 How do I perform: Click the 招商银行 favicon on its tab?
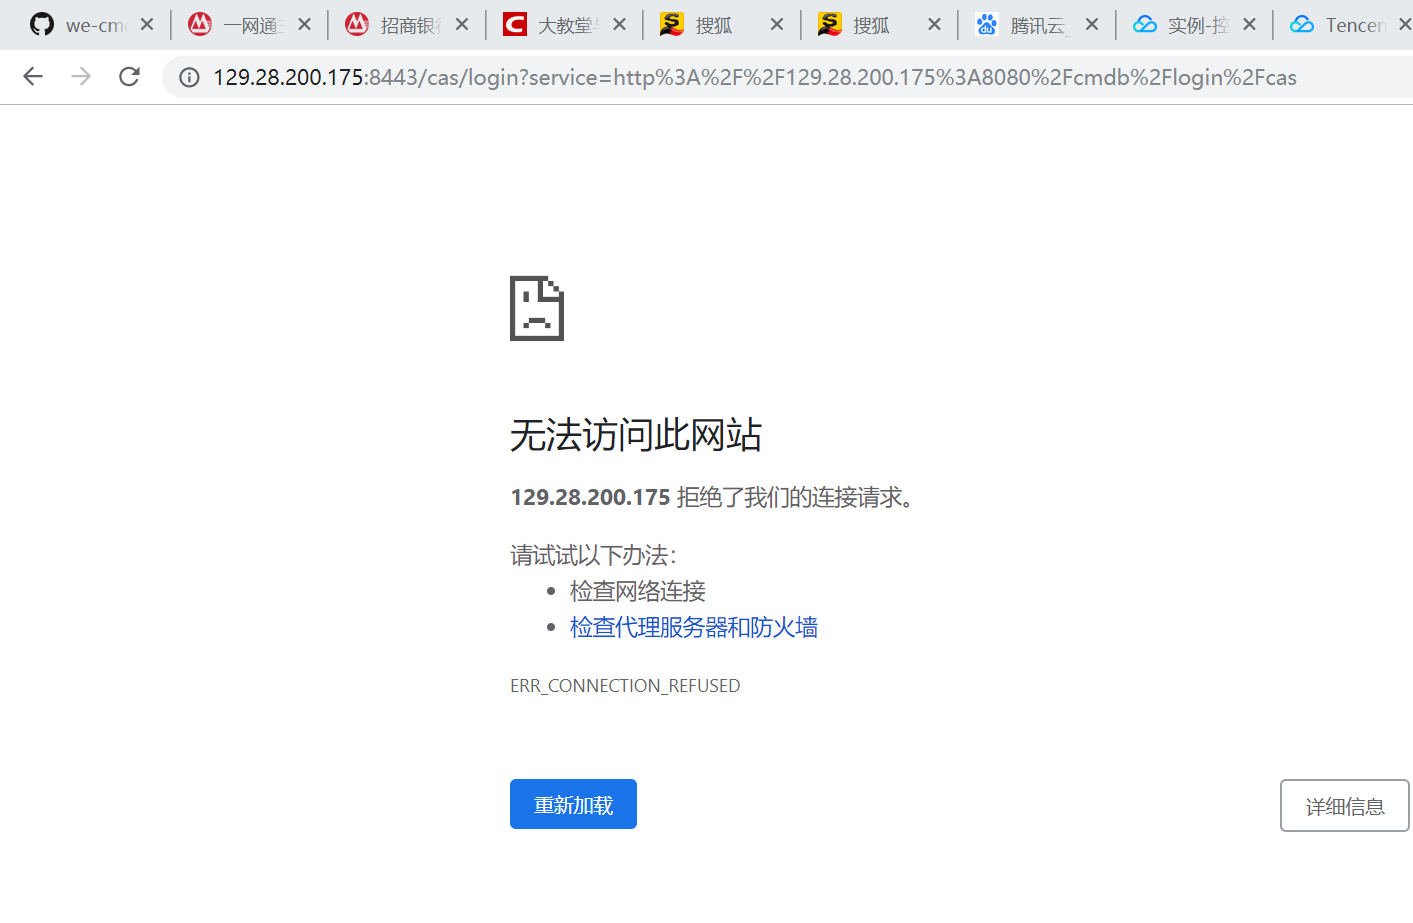(357, 23)
